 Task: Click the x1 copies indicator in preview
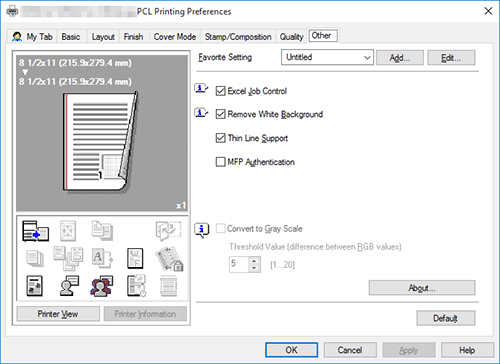[x=181, y=206]
